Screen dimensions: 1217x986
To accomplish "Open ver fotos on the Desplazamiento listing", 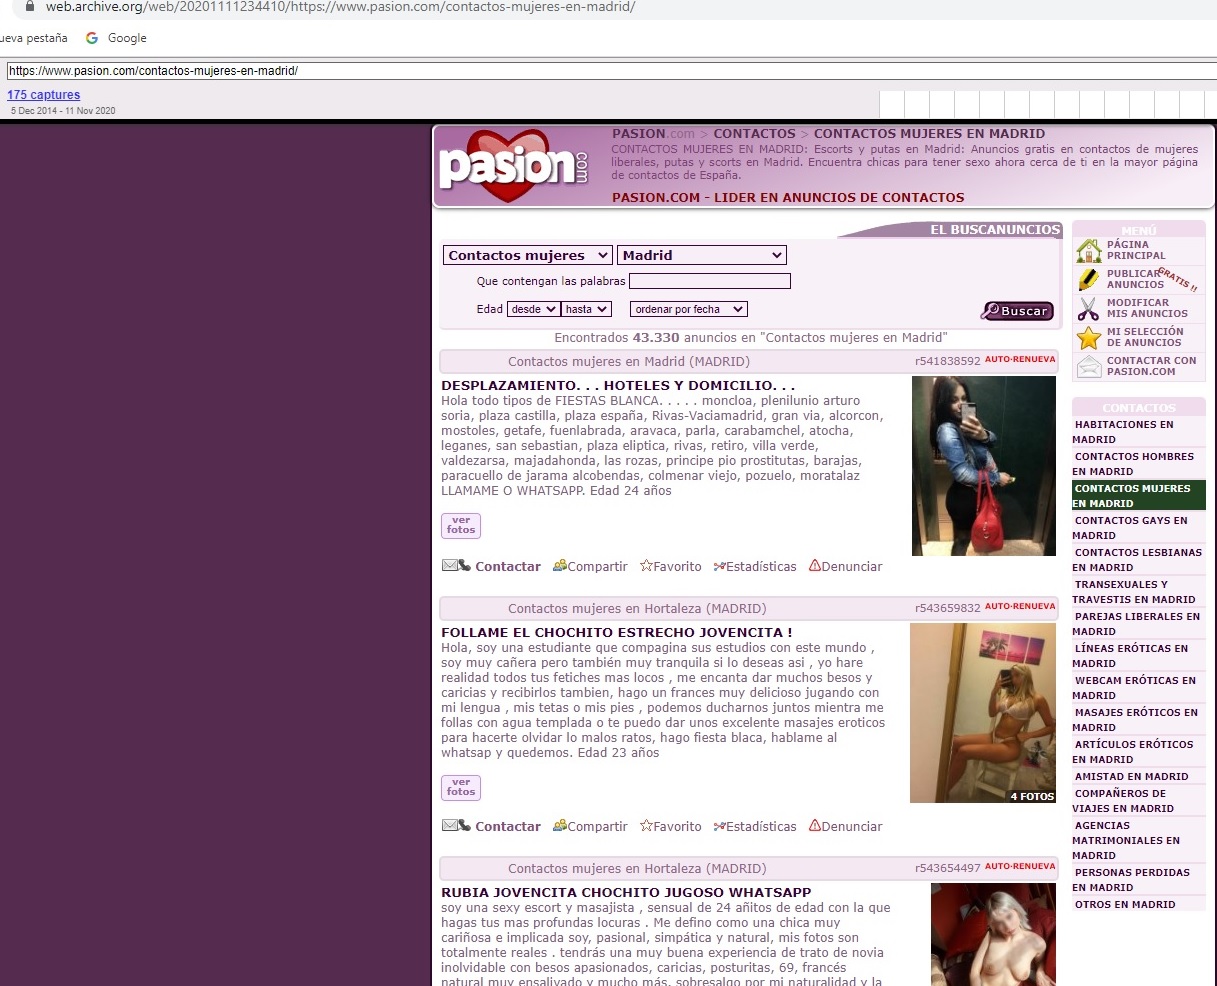I will tap(461, 525).
